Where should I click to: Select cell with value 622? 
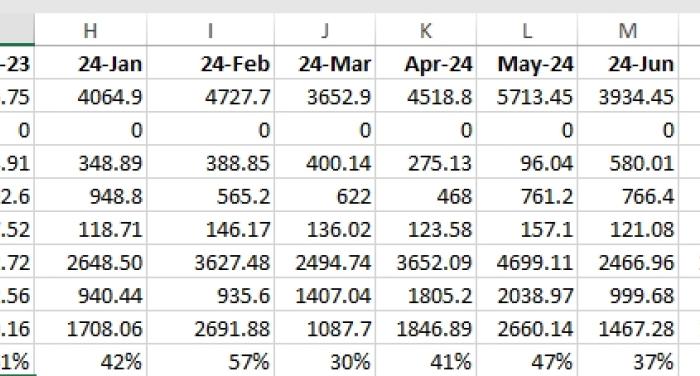[x=325, y=195]
